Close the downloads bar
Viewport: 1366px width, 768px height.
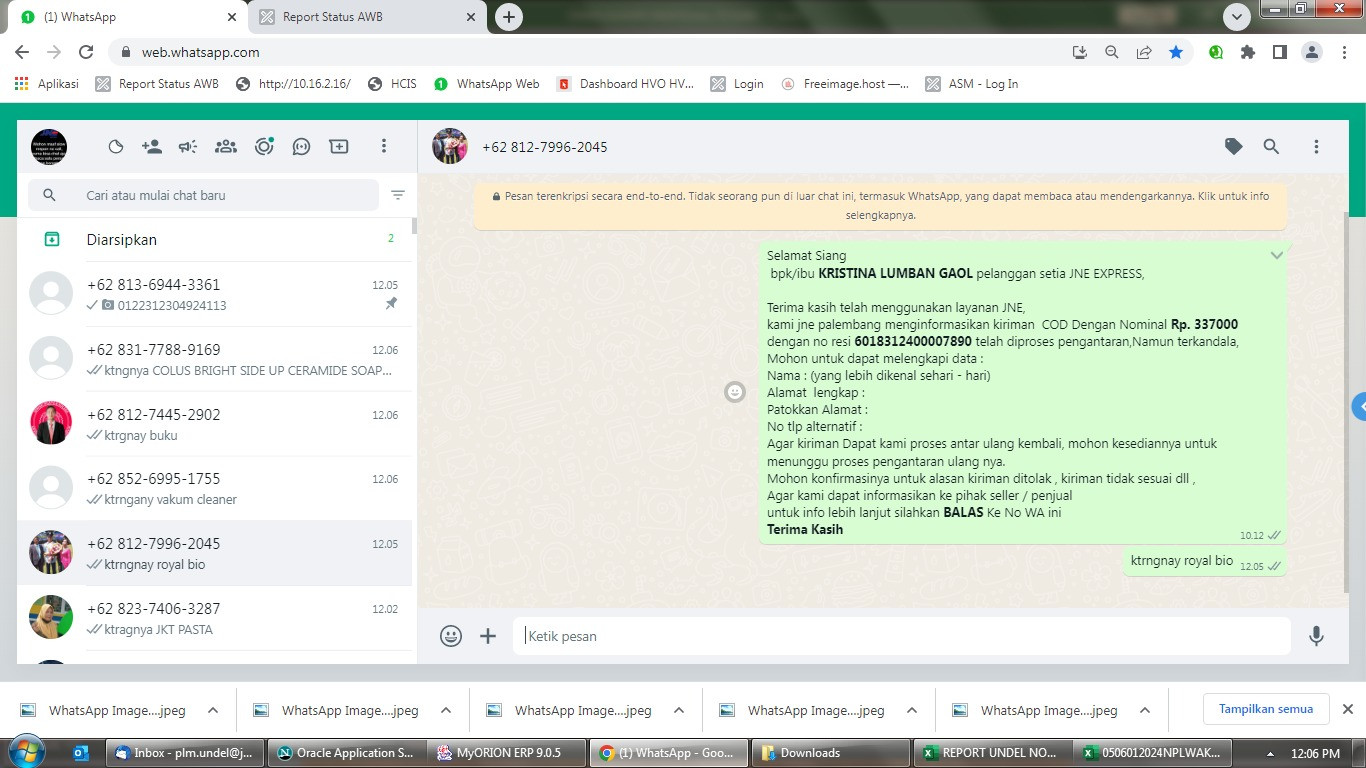coord(1347,709)
